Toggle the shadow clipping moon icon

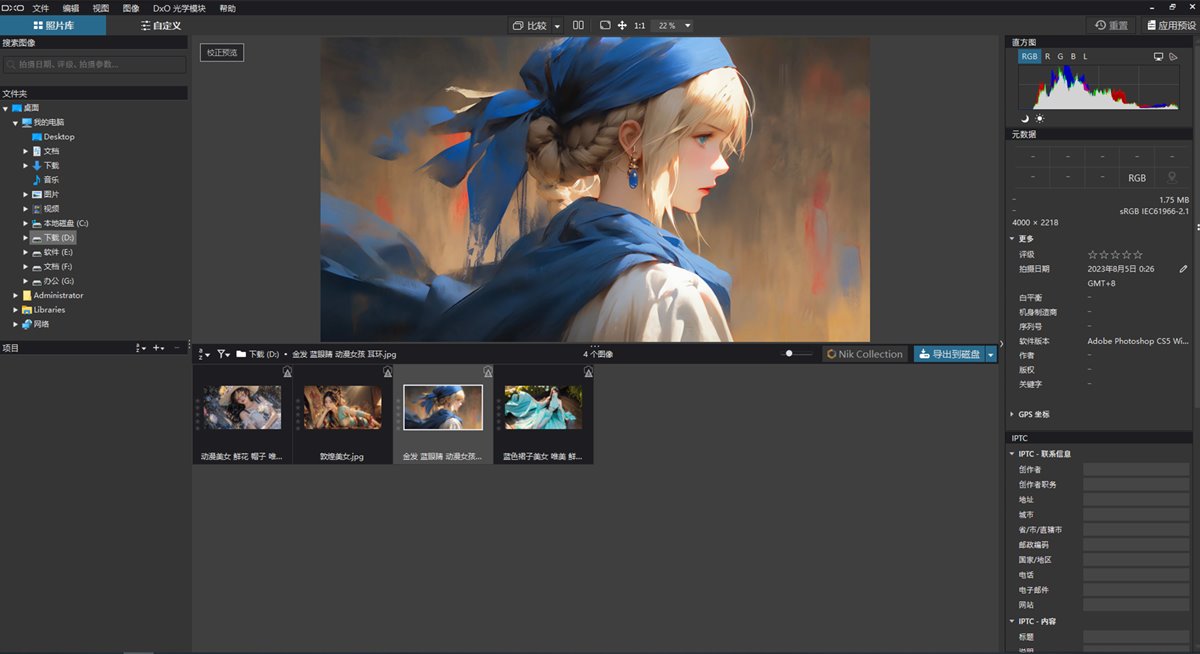pyautogui.click(x=1024, y=118)
